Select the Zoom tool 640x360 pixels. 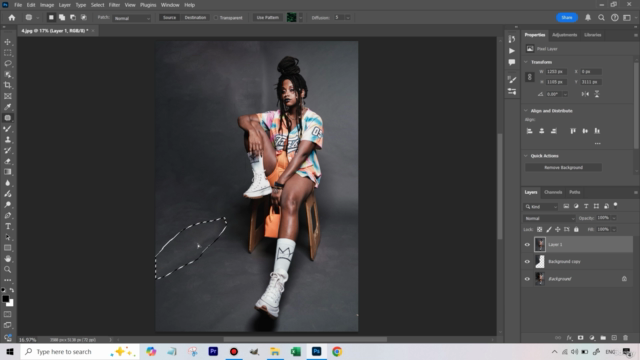click(8, 269)
